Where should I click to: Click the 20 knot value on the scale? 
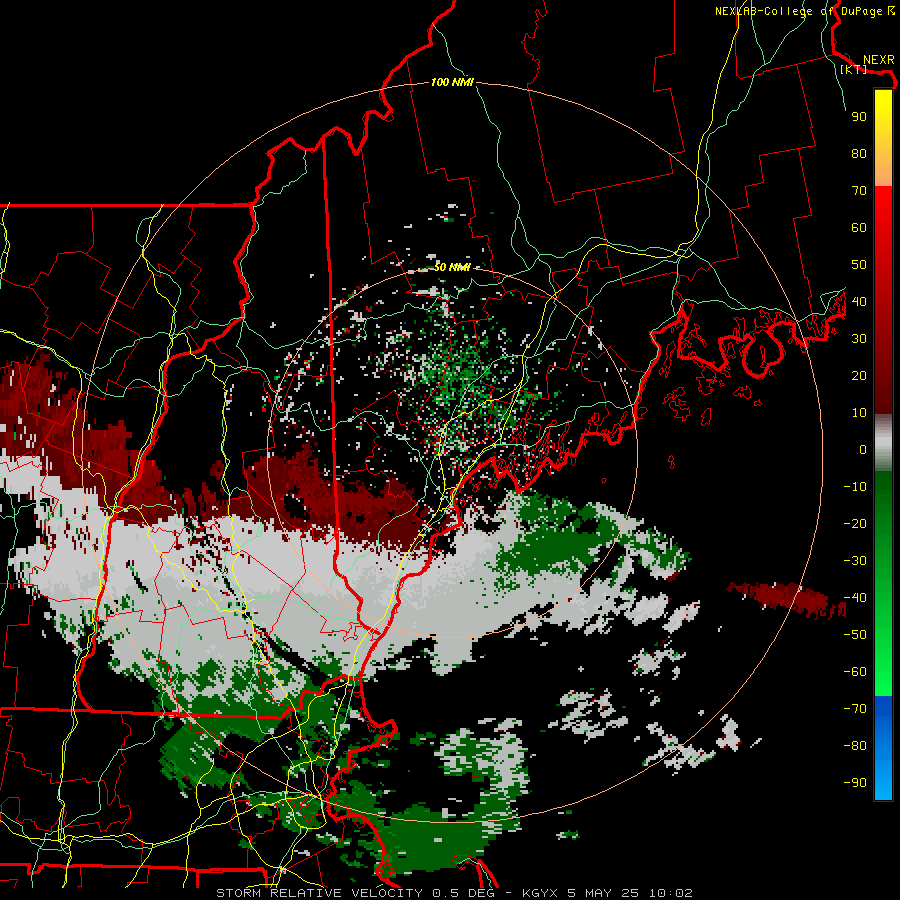859,376
